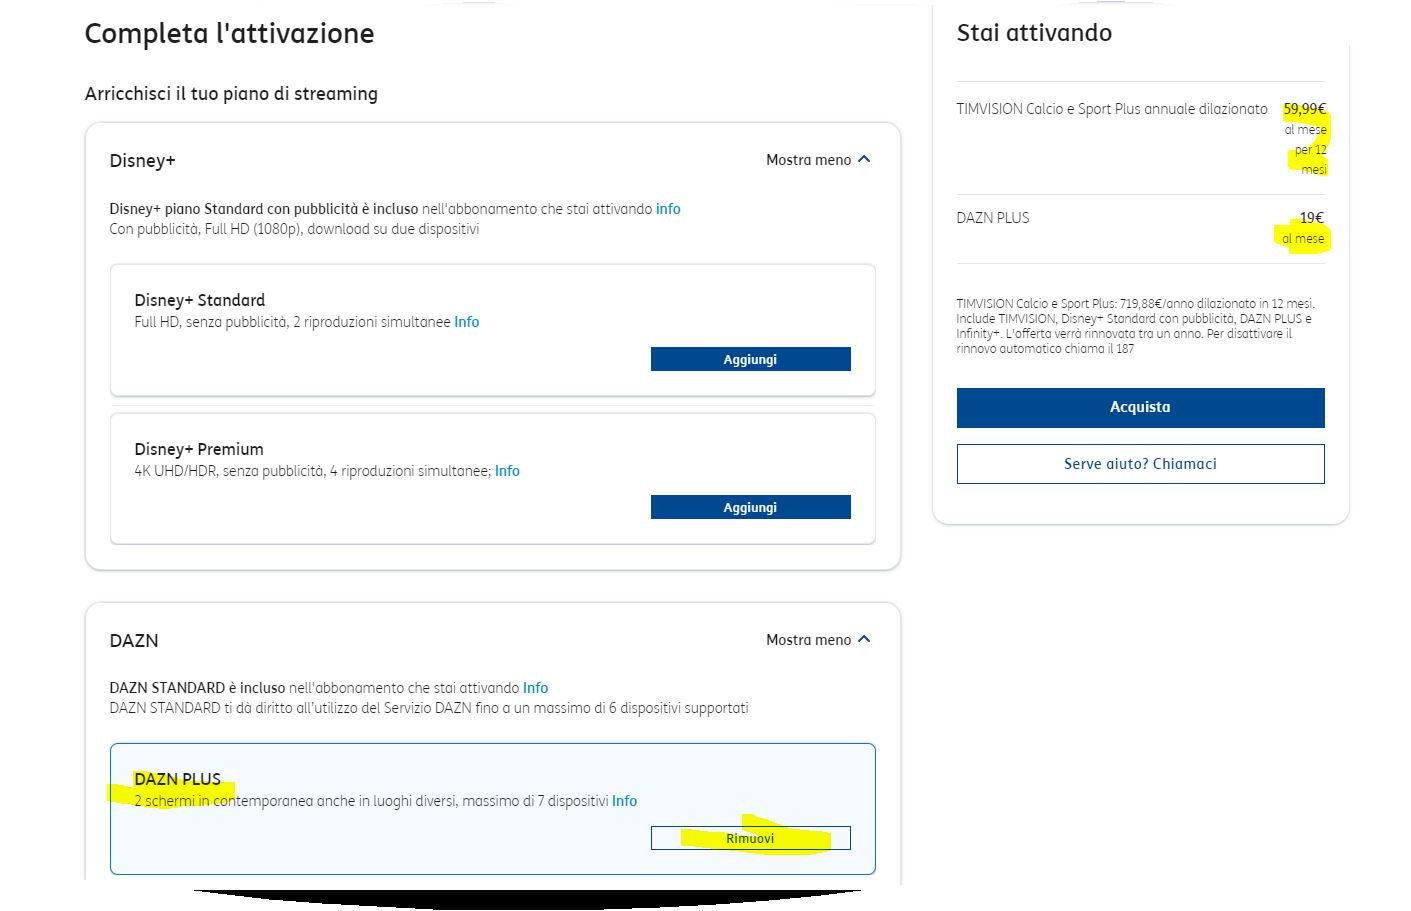Click the 719,88€/anno offer terms paragraph
The width and height of the screenshot is (1411, 911).
click(1135, 326)
